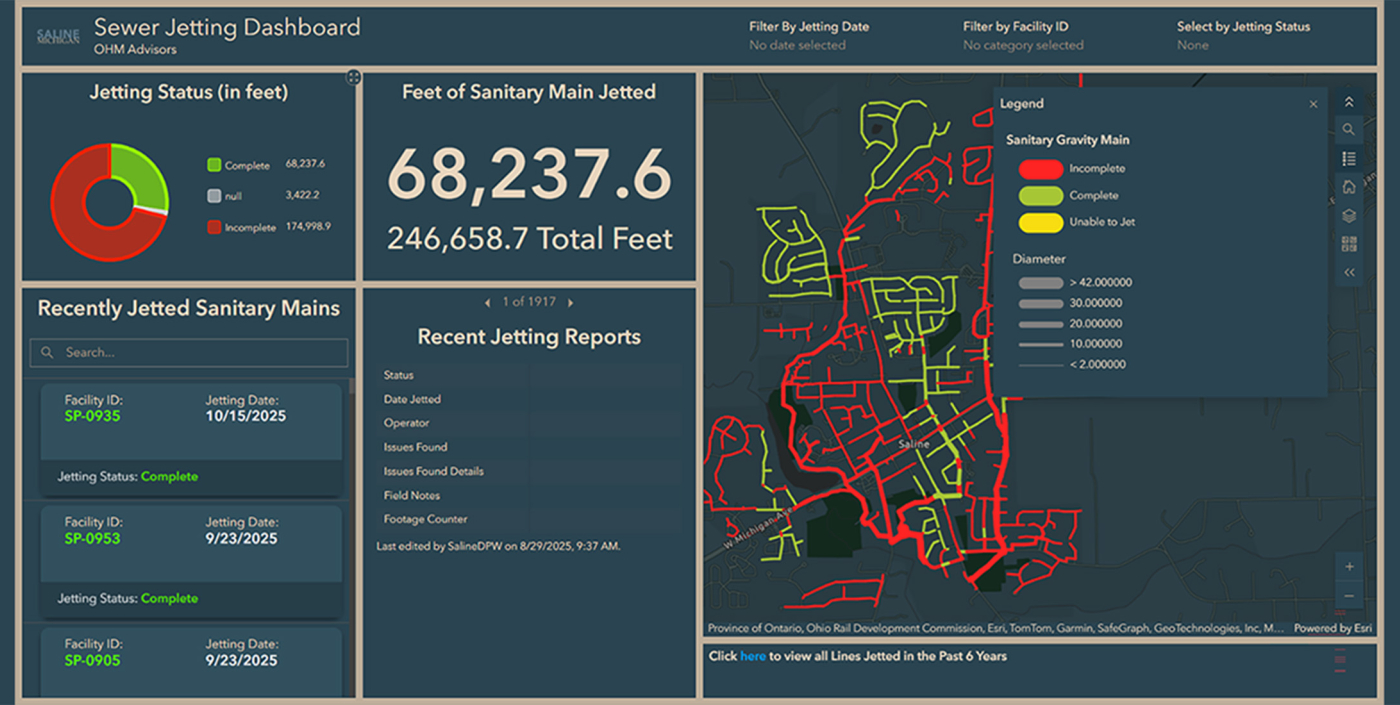Click the Saline Michigan logo
This screenshot has height=705, width=1400.
click(x=58, y=35)
